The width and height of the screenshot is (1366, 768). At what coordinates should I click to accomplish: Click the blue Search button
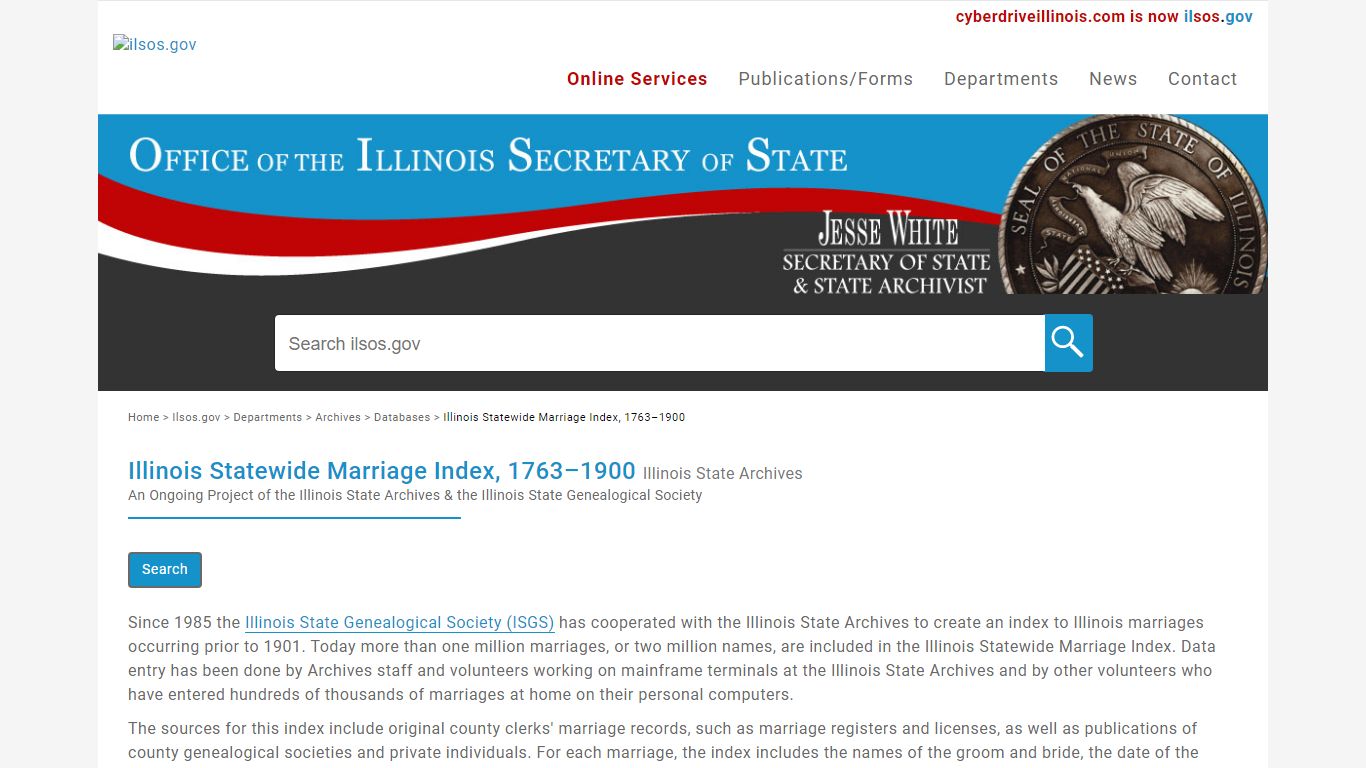[x=165, y=569]
